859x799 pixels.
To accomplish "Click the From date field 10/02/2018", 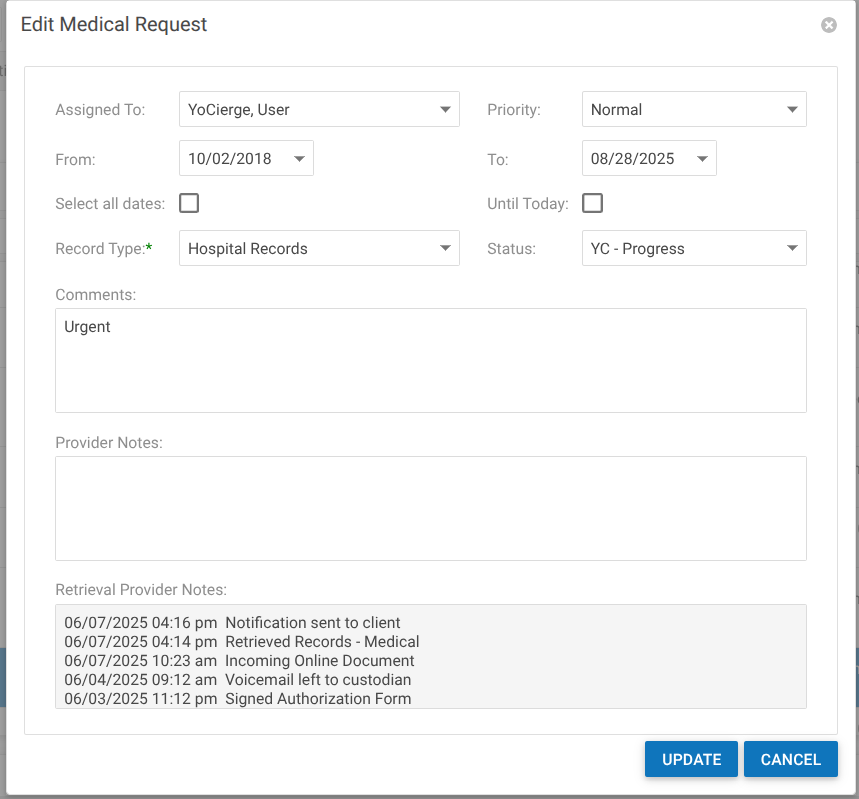I will (231, 159).
